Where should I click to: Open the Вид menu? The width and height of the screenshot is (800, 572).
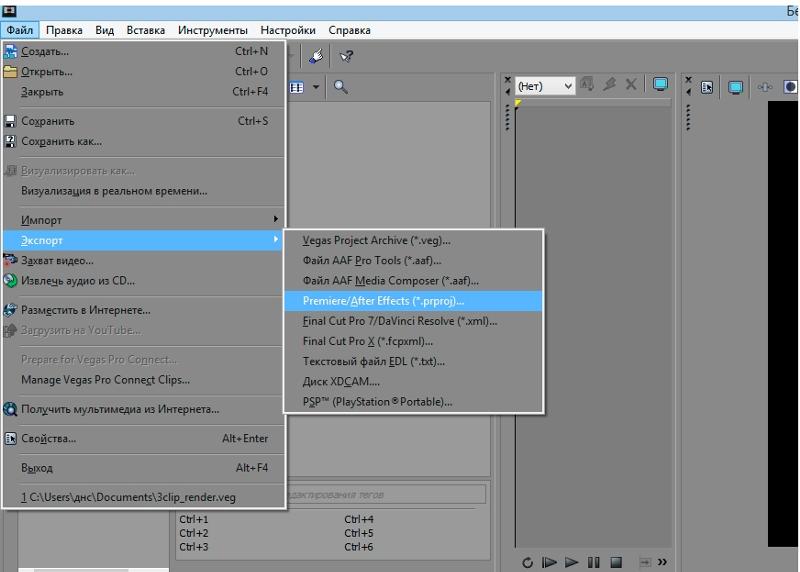[x=105, y=30]
